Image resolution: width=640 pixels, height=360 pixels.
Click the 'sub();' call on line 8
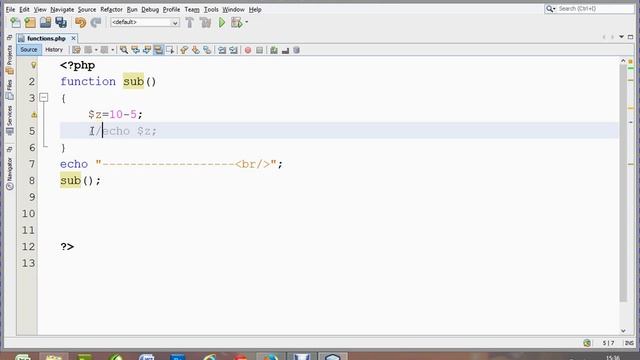coord(80,180)
